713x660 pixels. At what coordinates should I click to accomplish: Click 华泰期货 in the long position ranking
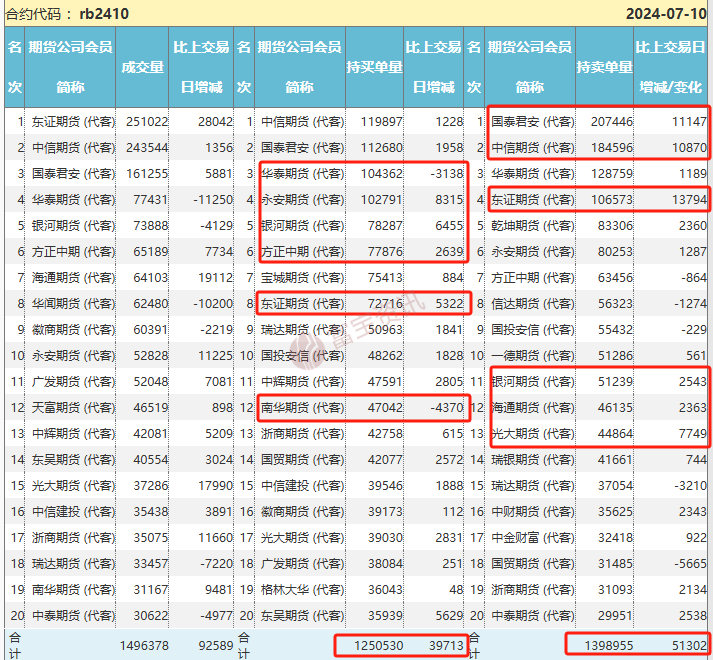302,173
